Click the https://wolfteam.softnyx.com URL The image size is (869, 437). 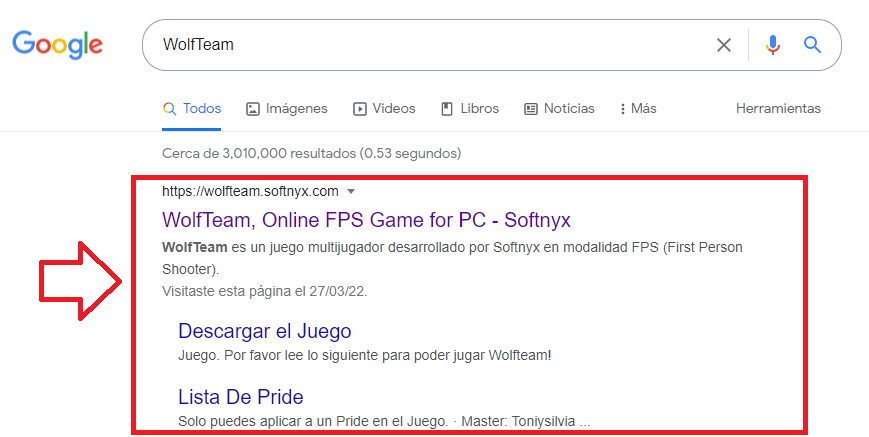250,192
